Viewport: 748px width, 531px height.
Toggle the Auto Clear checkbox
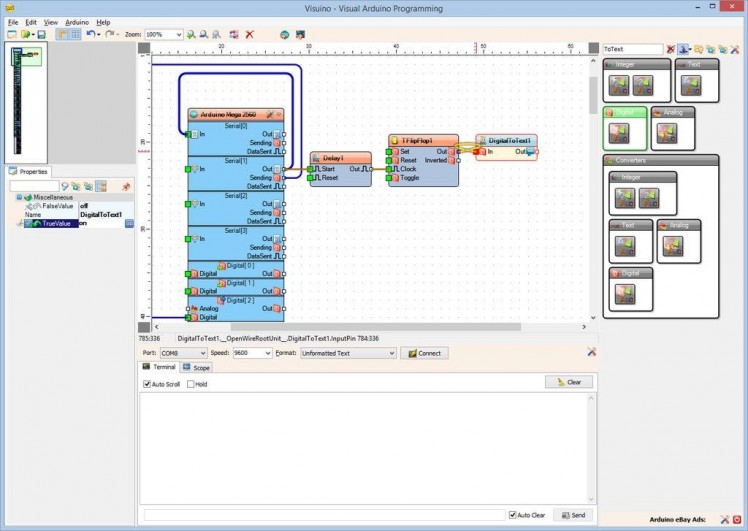513,515
